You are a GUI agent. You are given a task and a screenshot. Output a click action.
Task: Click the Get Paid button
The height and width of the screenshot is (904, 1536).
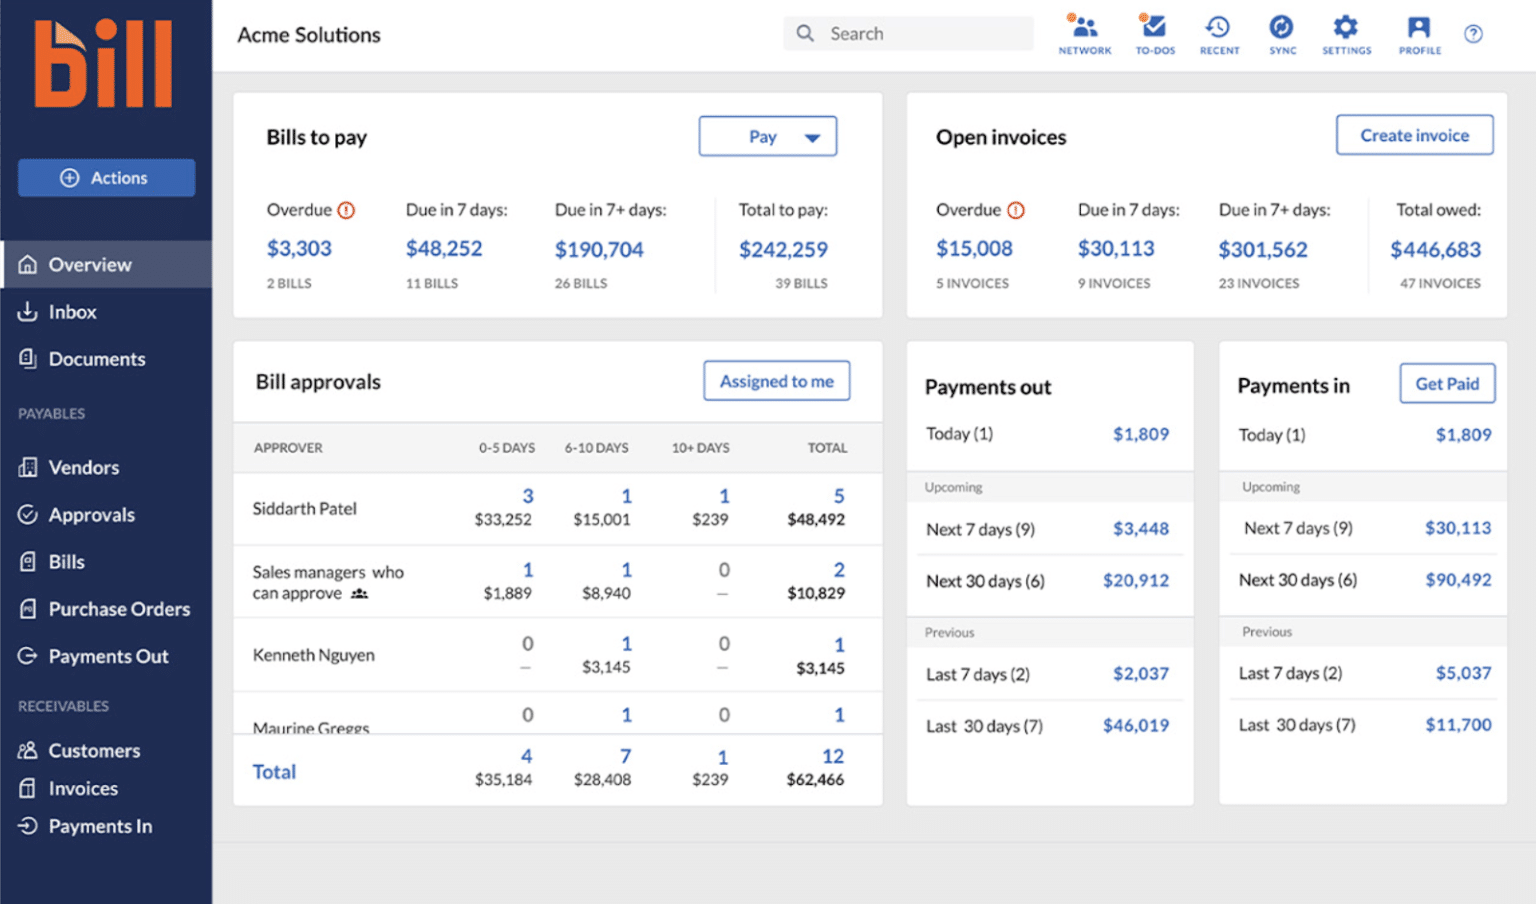[1446, 383]
